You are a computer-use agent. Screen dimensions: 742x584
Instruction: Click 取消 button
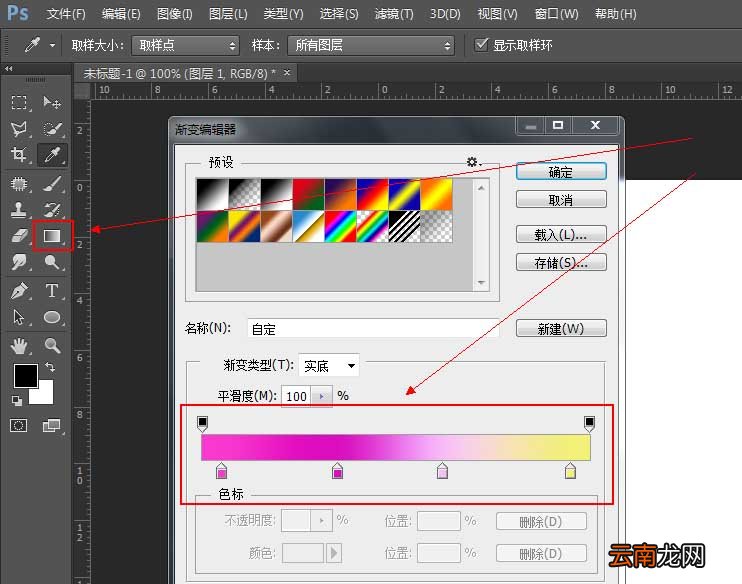coord(561,200)
